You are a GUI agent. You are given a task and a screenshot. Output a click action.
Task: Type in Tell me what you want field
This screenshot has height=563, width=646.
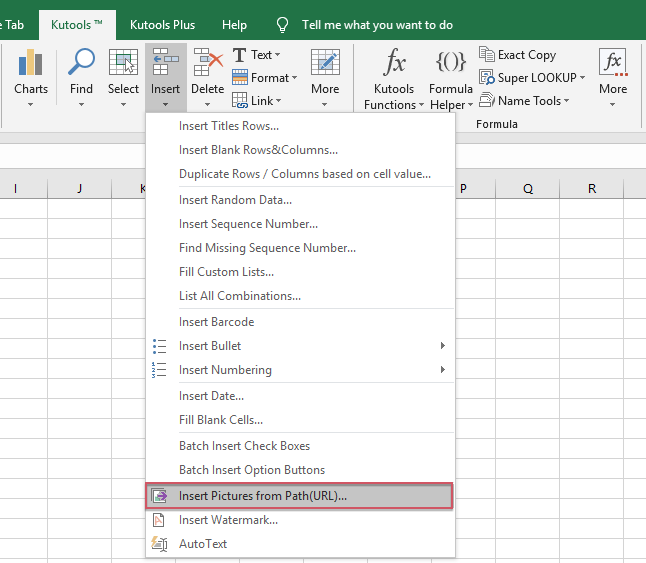click(x=377, y=24)
